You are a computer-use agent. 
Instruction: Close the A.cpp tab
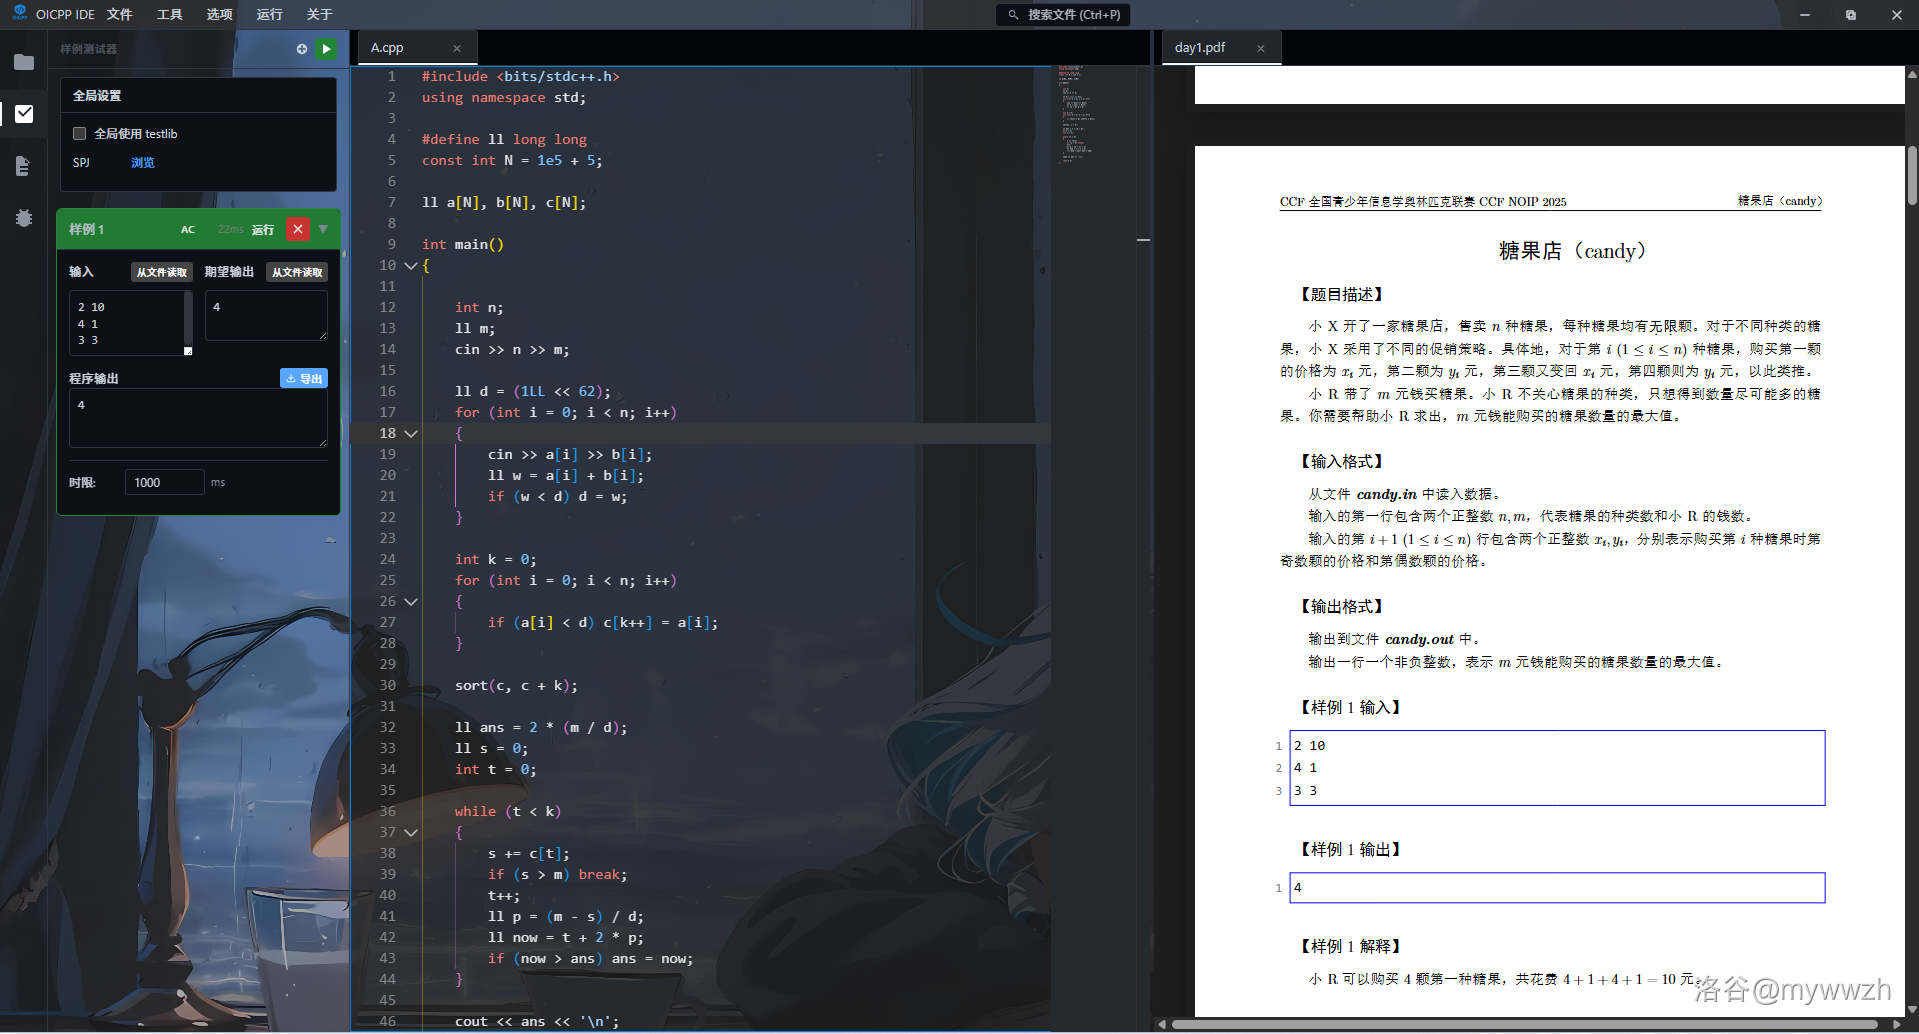pos(457,48)
